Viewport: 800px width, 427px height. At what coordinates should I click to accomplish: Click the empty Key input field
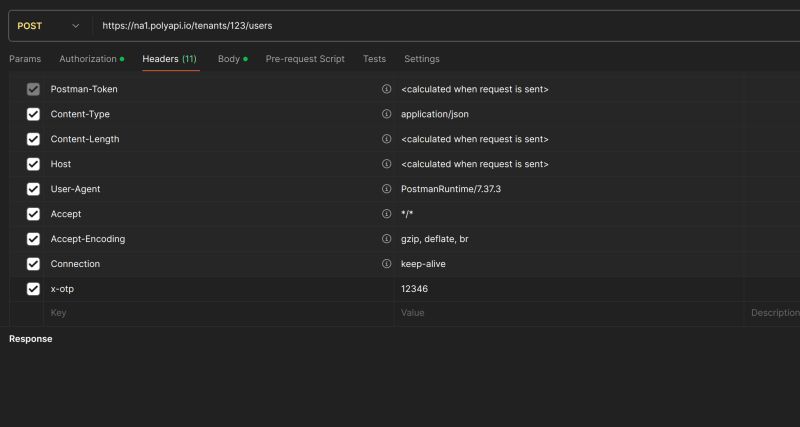coord(219,313)
